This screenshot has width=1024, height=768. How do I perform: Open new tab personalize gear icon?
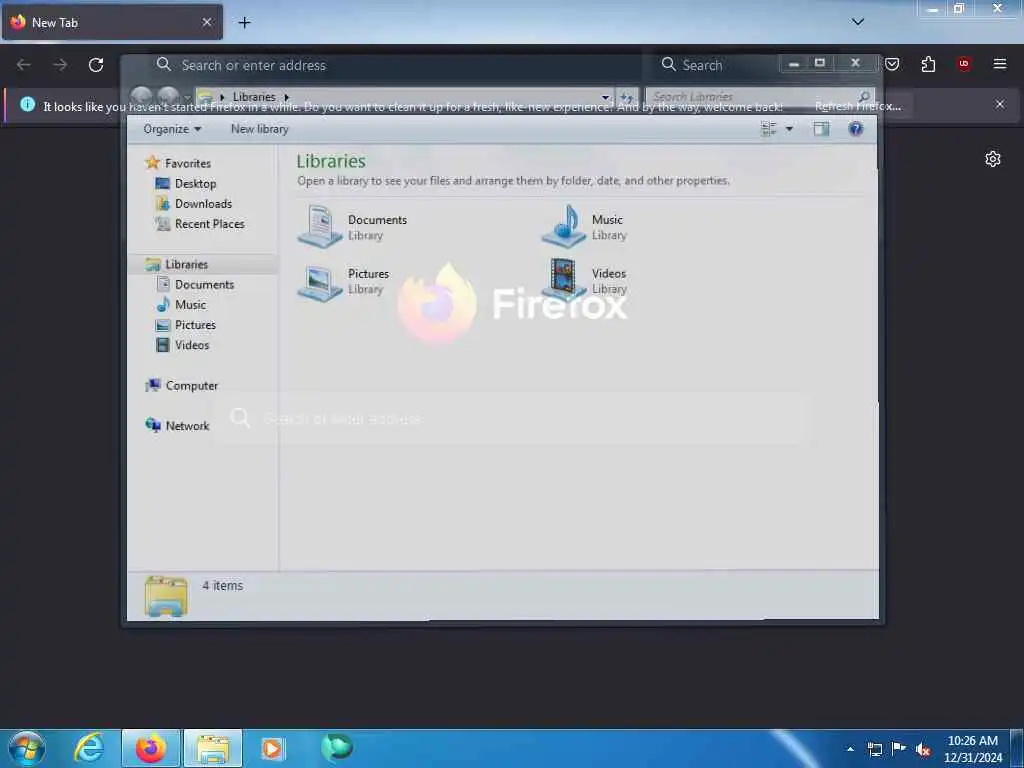993,159
